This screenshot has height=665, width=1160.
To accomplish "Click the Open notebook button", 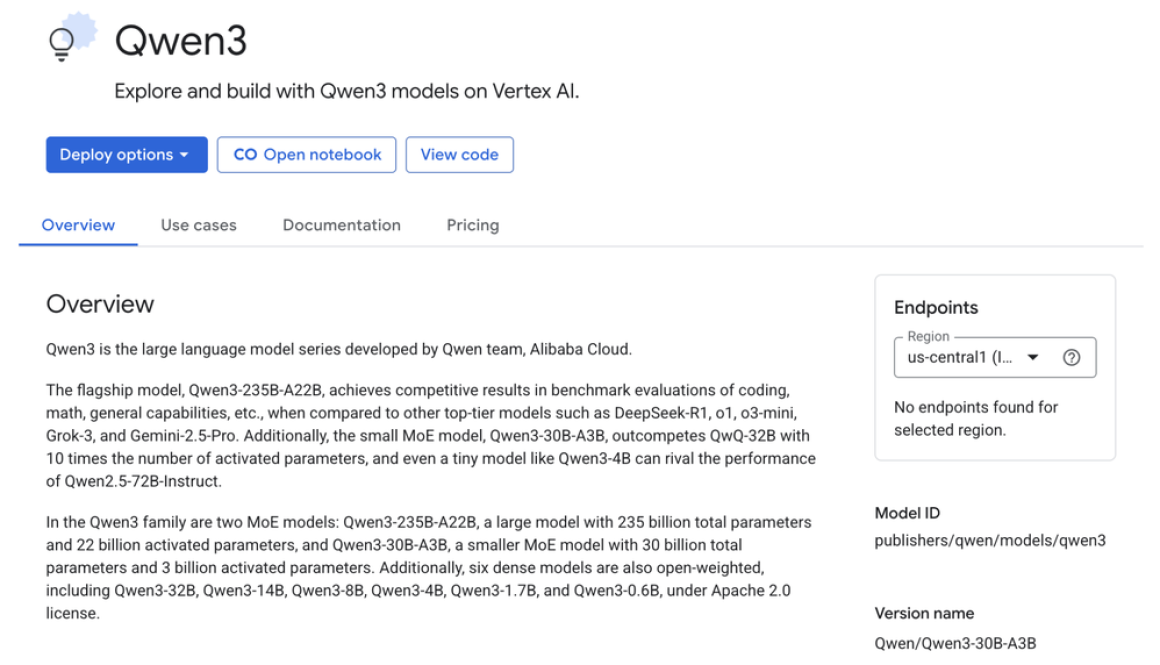I will pos(306,154).
